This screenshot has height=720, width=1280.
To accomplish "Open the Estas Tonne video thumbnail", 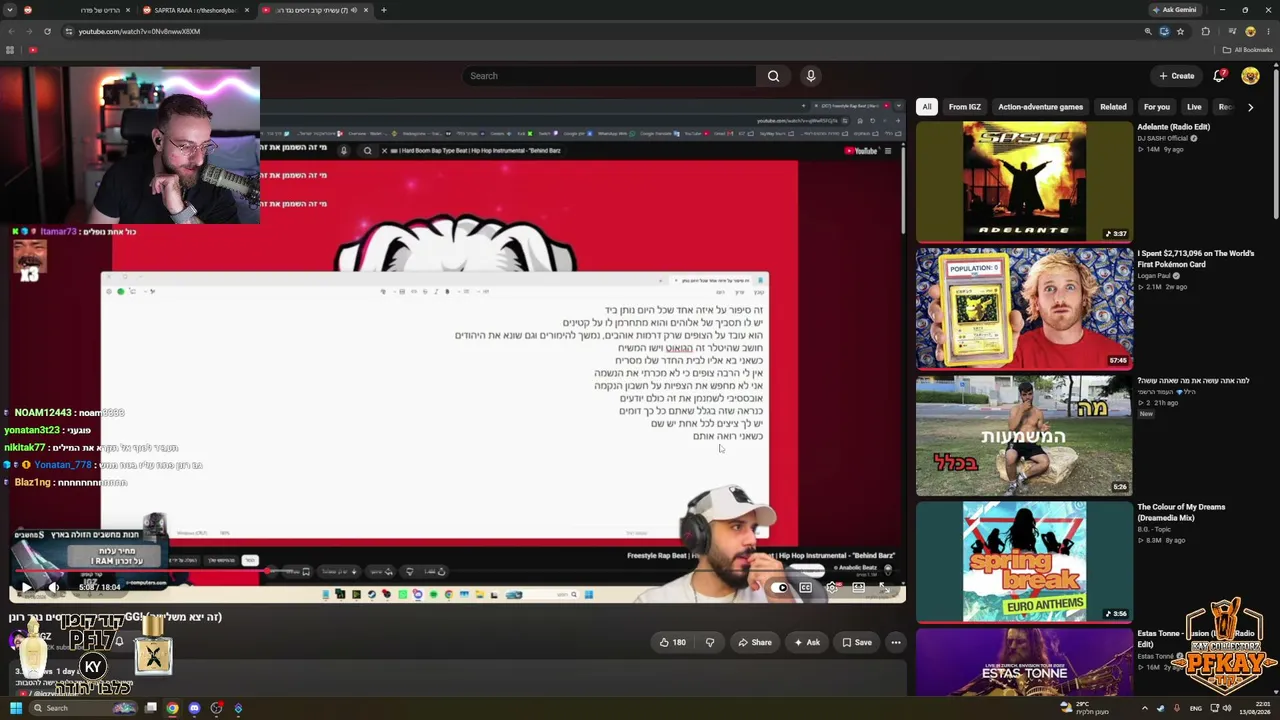I will click(x=1024, y=661).
